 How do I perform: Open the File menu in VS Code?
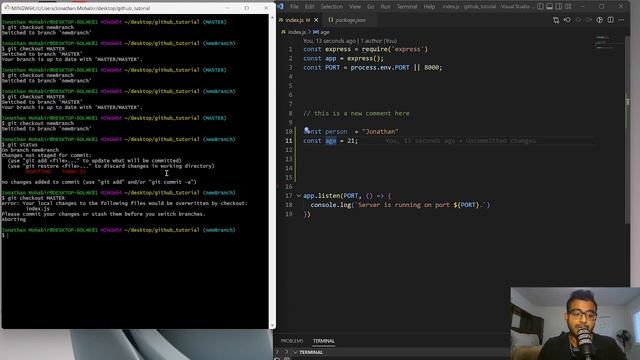294,7
